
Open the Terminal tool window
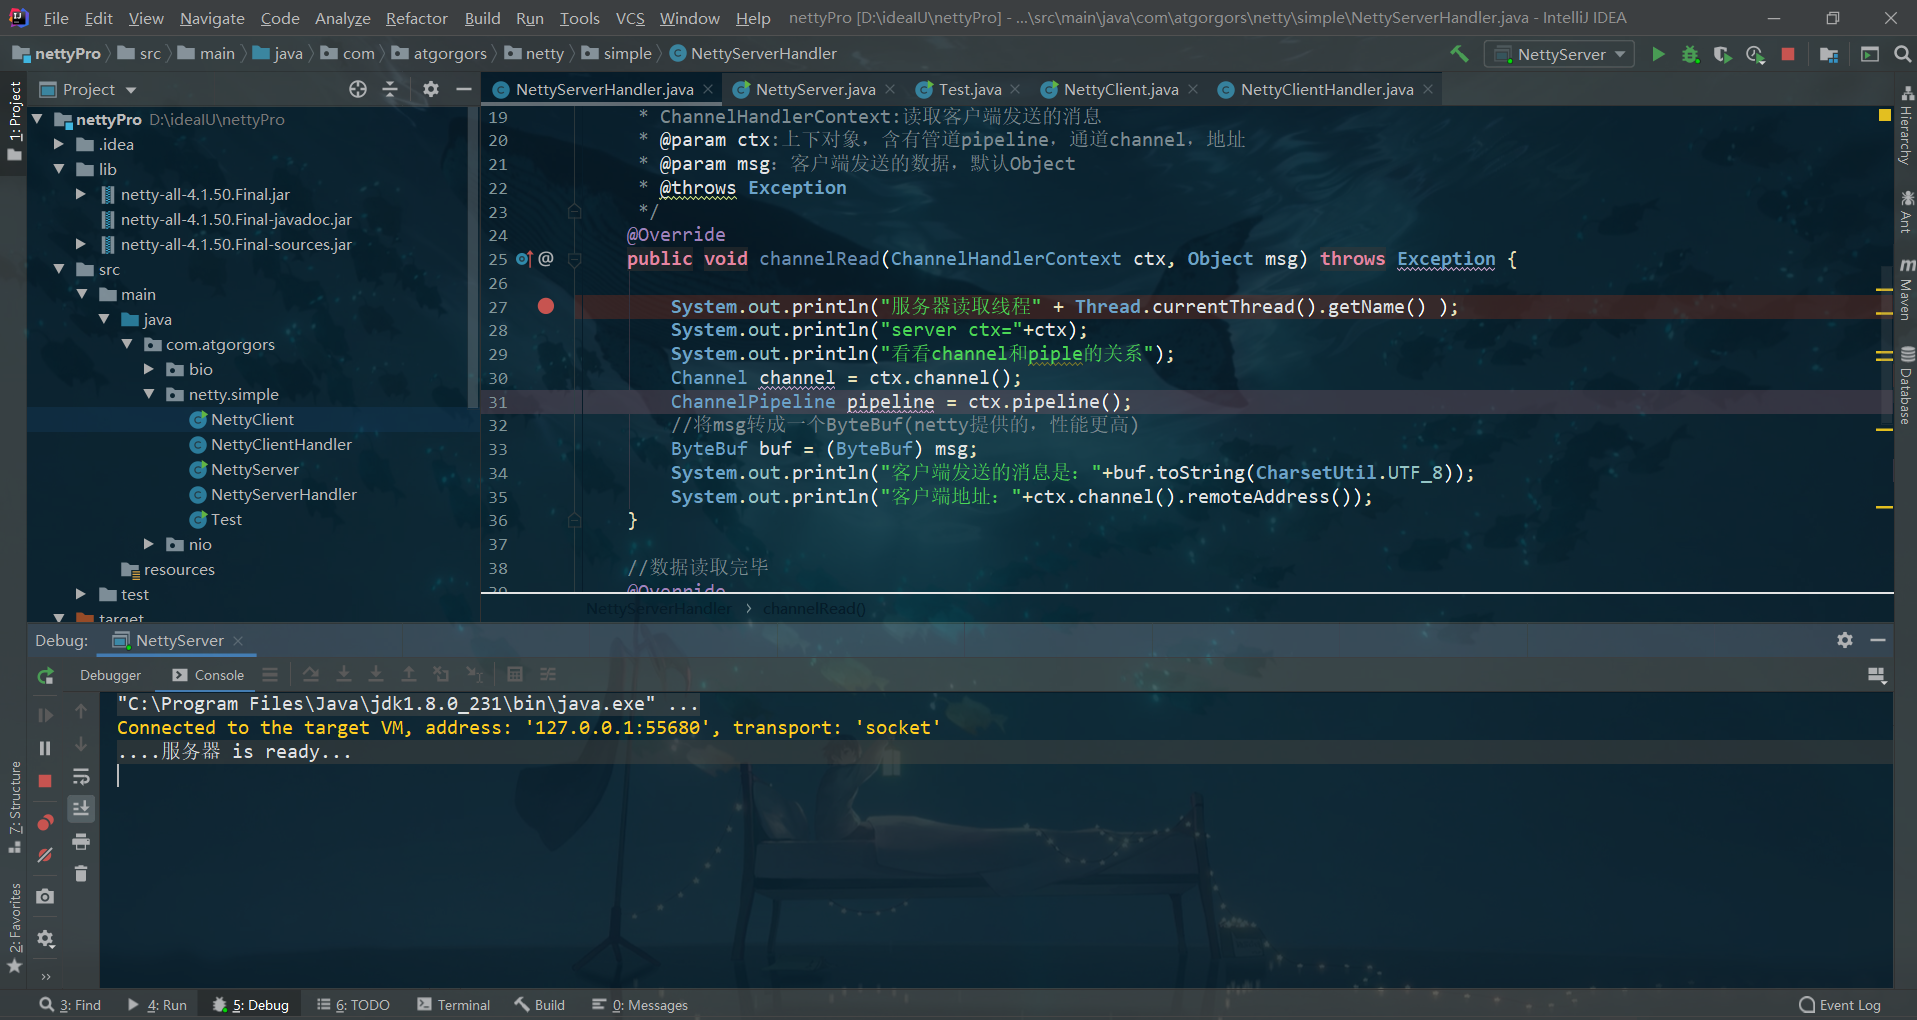pyautogui.click(x=454, y=1005)
